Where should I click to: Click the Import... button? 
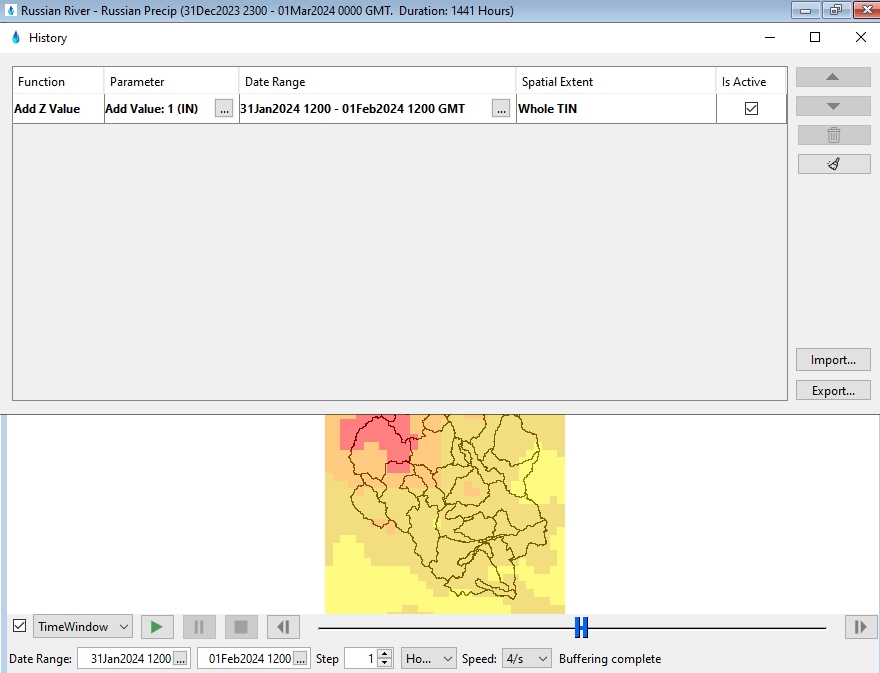click(x=833, y=360)
